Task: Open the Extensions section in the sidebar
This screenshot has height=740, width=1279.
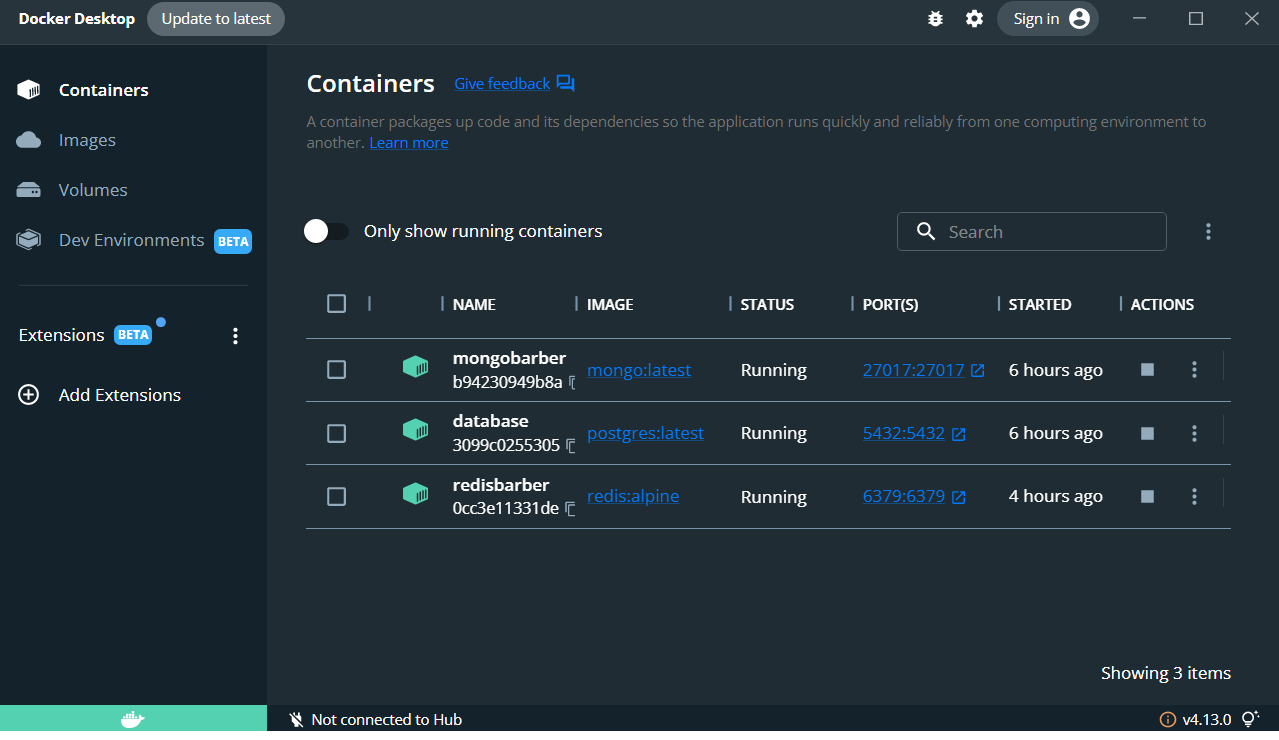Action: point(61,334)
